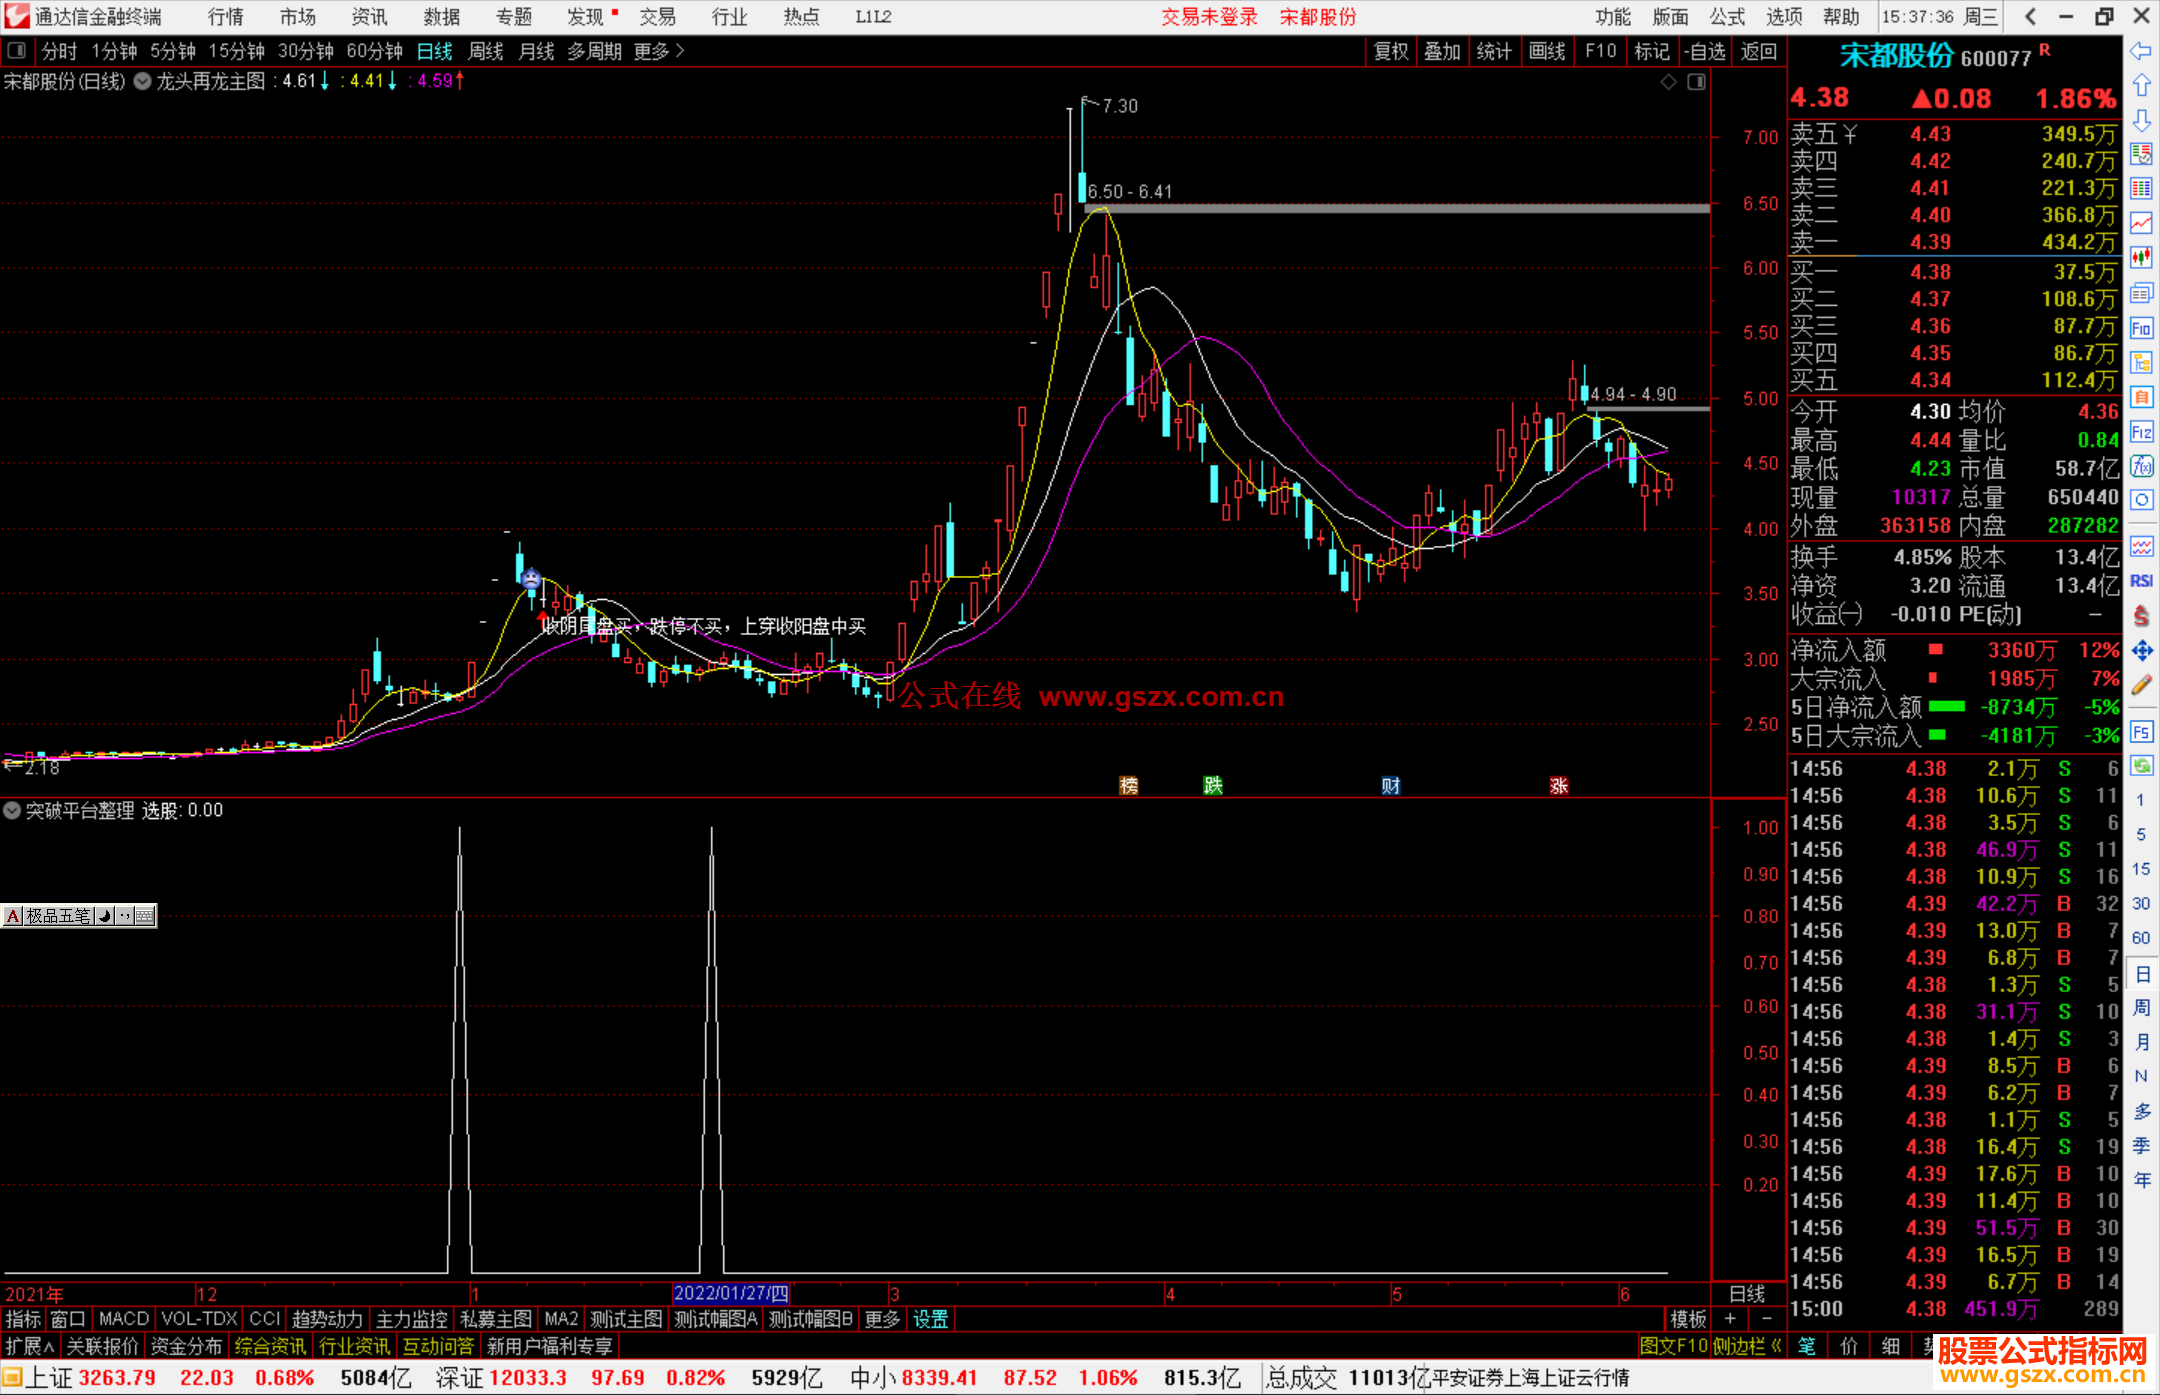The height and width of the screenshot is (1395, 2160).
Task: Open the 行情 menu
Action: pos(226,17)
